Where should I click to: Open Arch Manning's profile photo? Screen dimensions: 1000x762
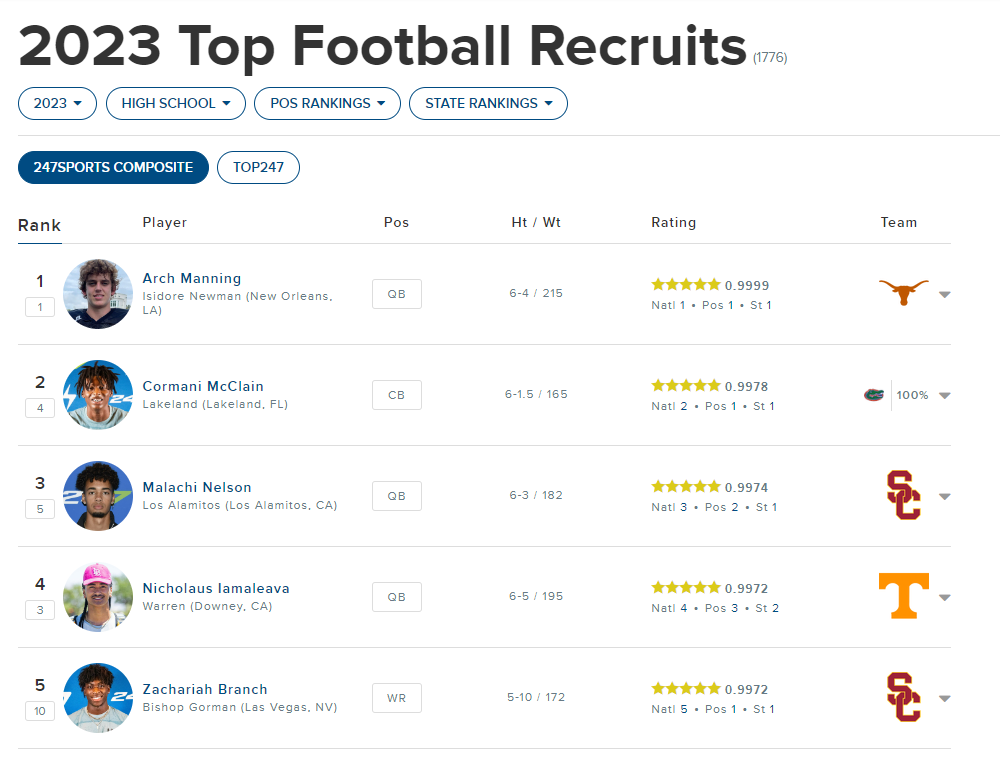(x=98, y=294)
